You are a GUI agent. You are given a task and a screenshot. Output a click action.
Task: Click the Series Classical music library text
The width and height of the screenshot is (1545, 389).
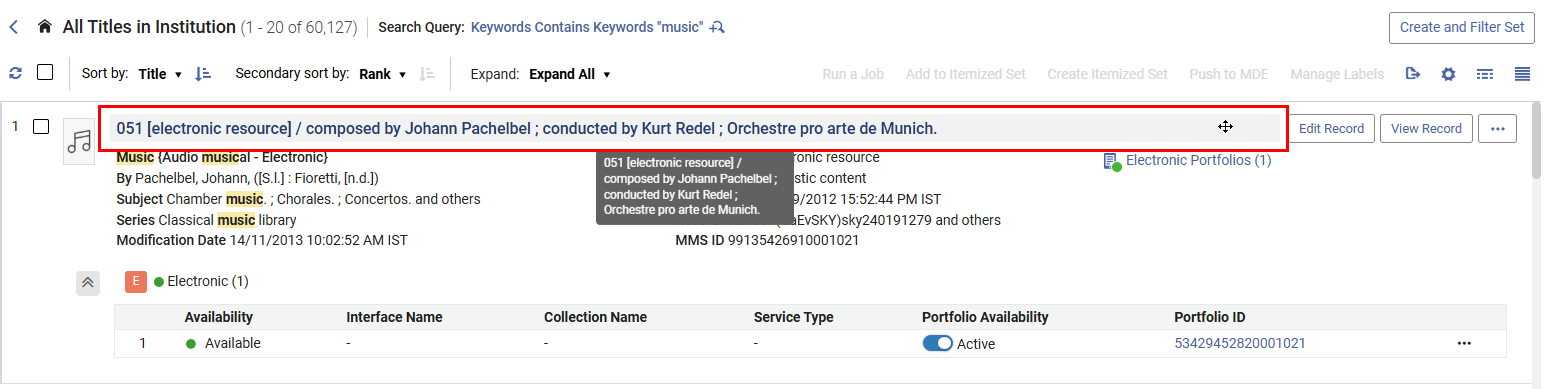(x=206, y=219)
